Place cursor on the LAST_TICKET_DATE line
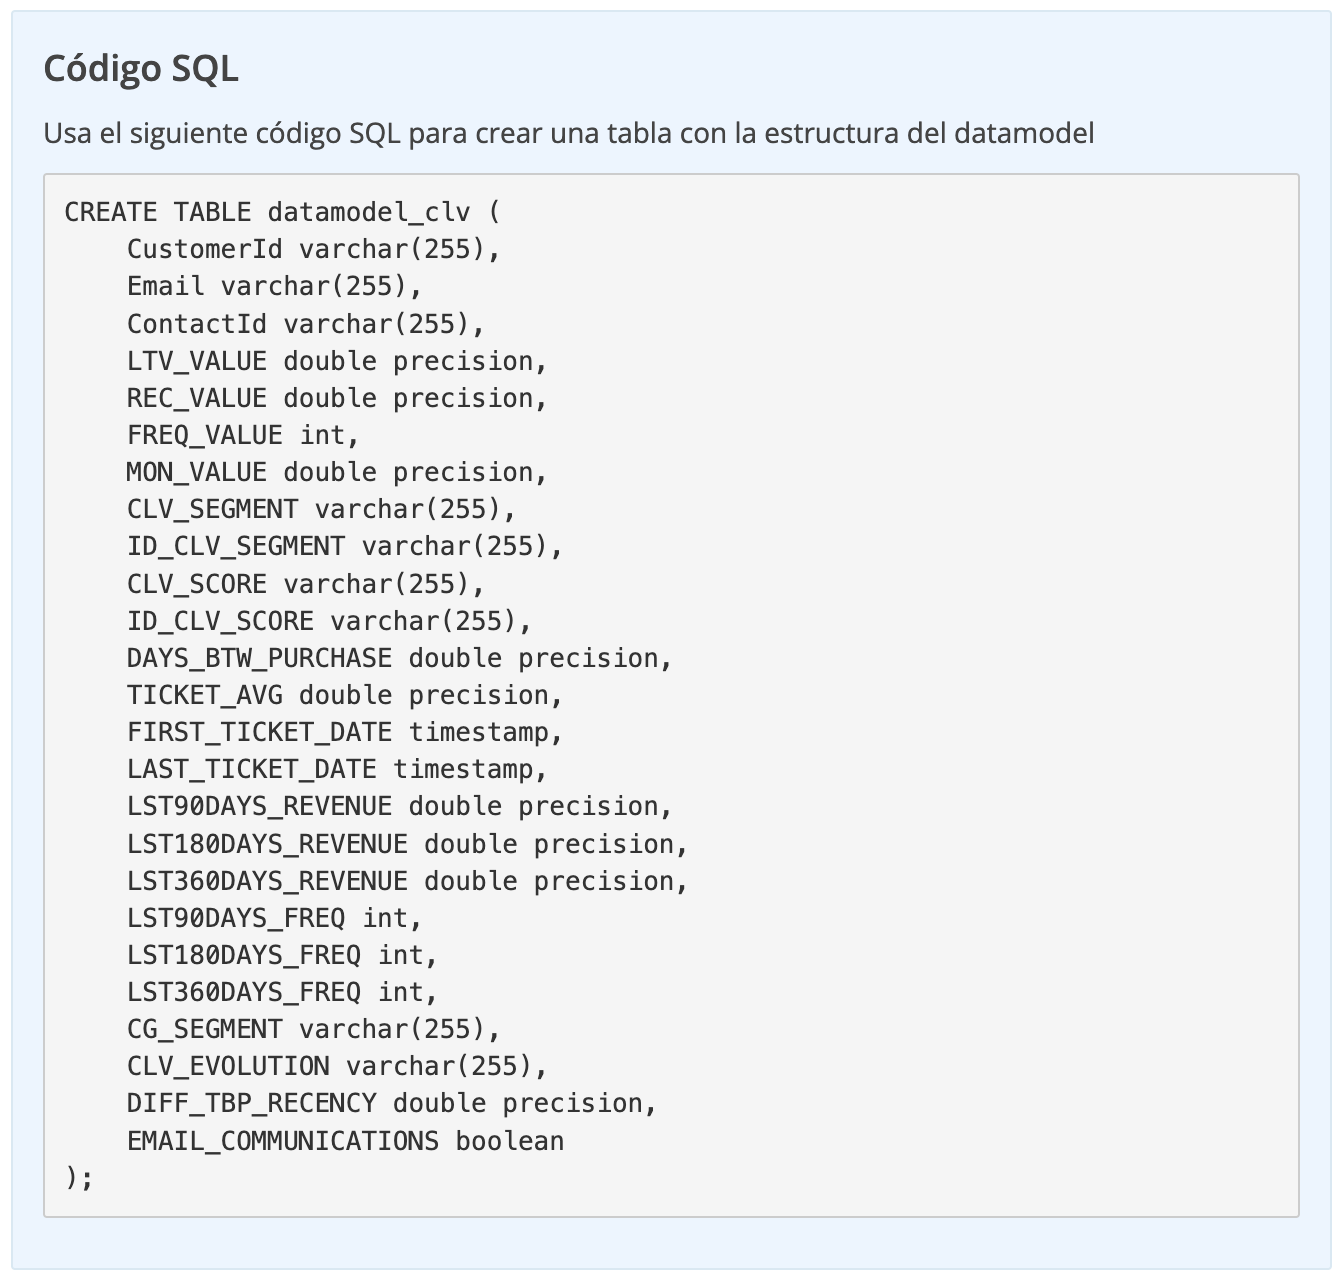 (x=337, y=769)
